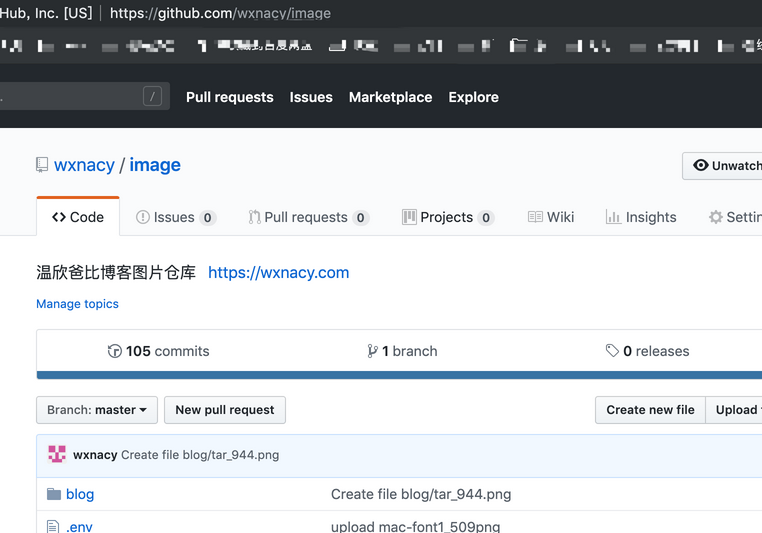Switch to the repository Pull requests tab
Screen dimensions: 762x533
pyautogui.click(x=309, y=217)
